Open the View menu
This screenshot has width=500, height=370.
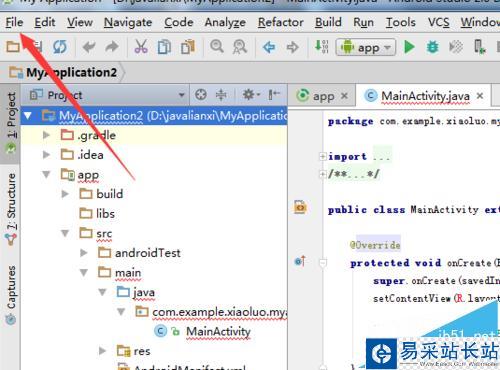tap(80, 22)
